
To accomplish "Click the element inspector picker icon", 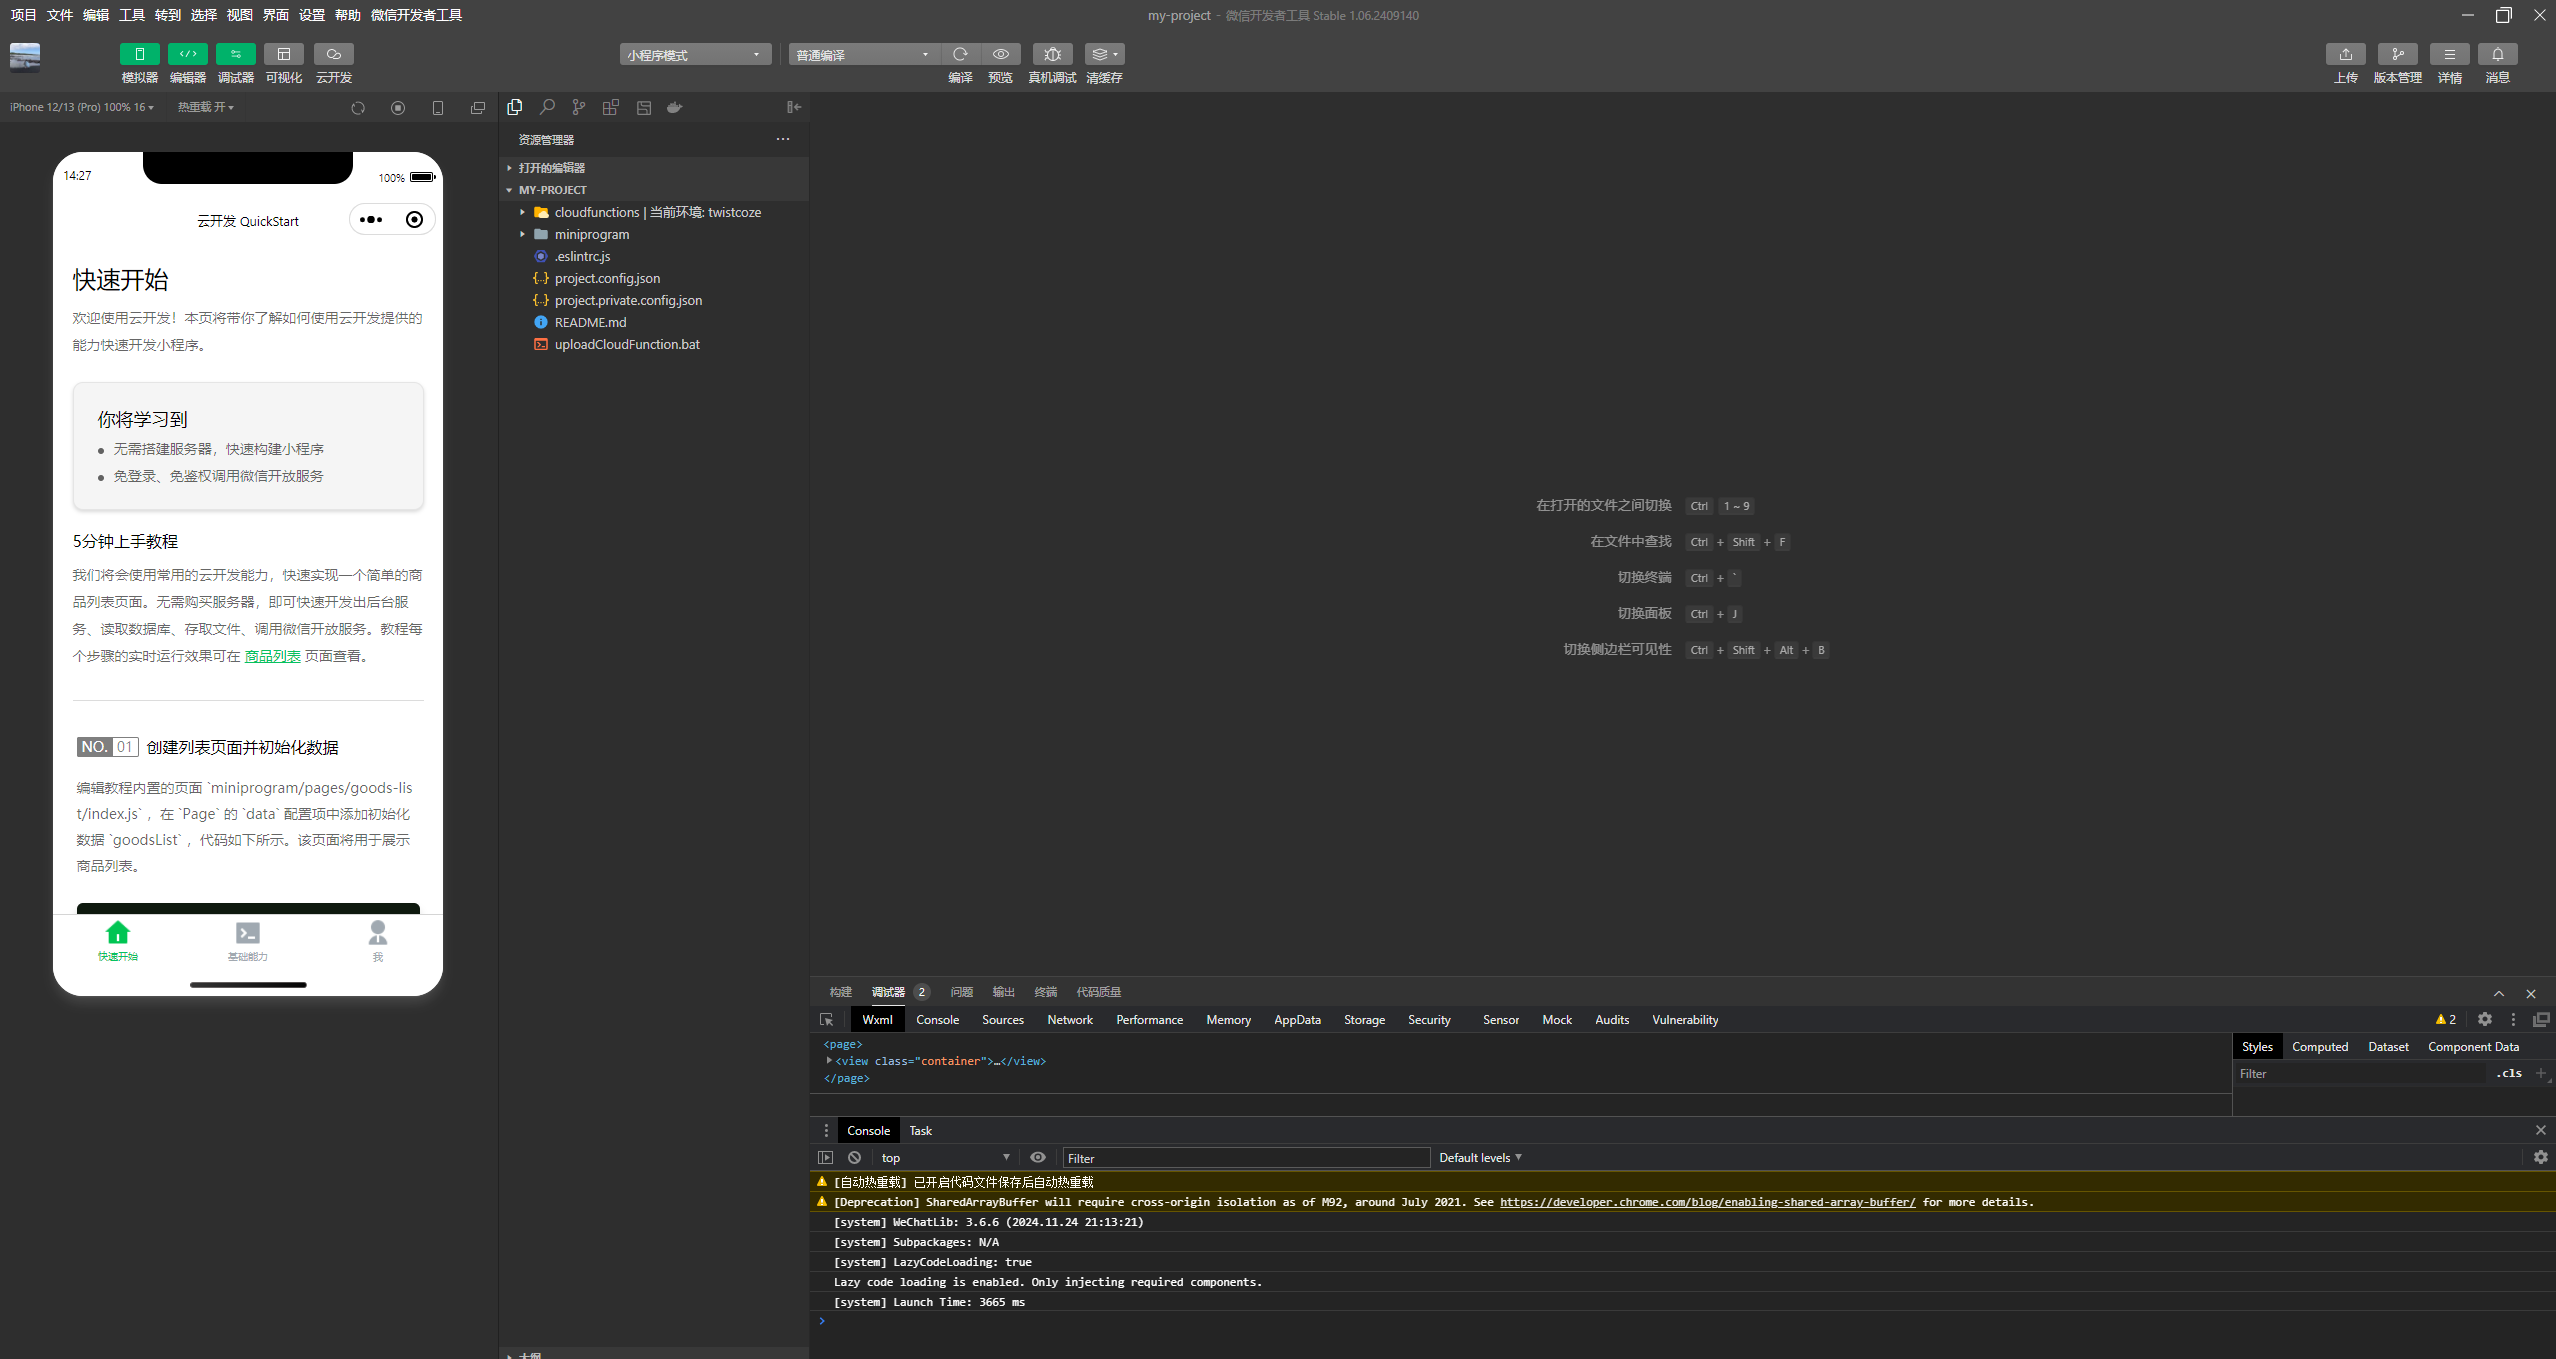I will (826, 1020).
